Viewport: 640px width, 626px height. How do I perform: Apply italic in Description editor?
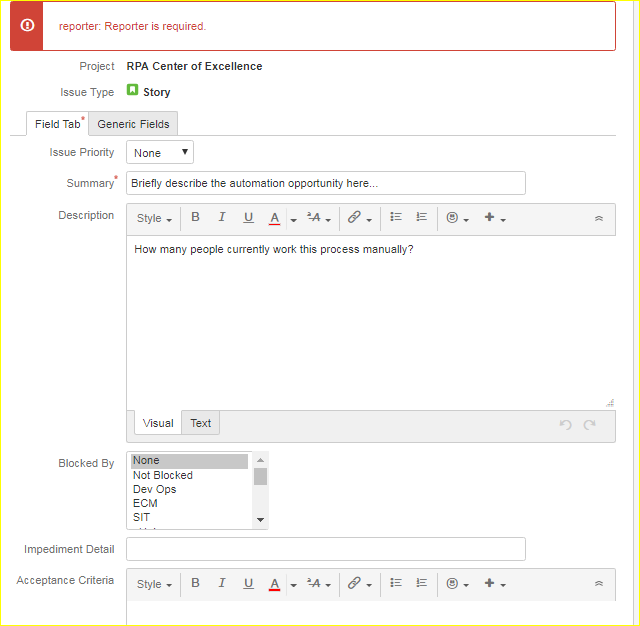(x=222, y=218)
